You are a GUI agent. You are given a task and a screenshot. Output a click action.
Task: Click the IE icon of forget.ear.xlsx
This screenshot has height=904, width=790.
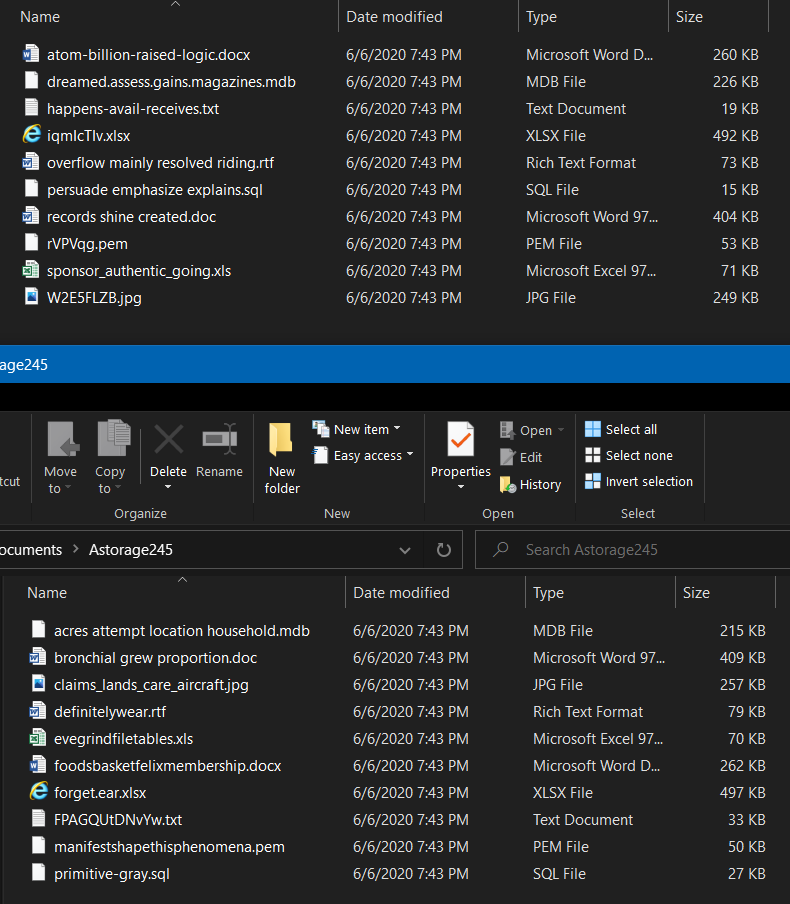click(x=38, y=792)
